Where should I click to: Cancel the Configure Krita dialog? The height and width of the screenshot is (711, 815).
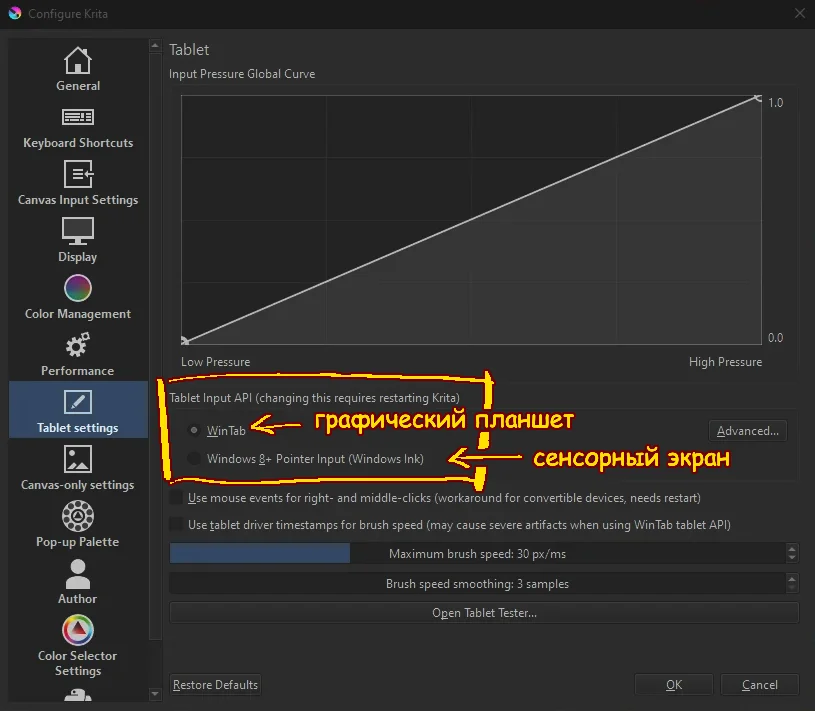[x=759, y=684]
